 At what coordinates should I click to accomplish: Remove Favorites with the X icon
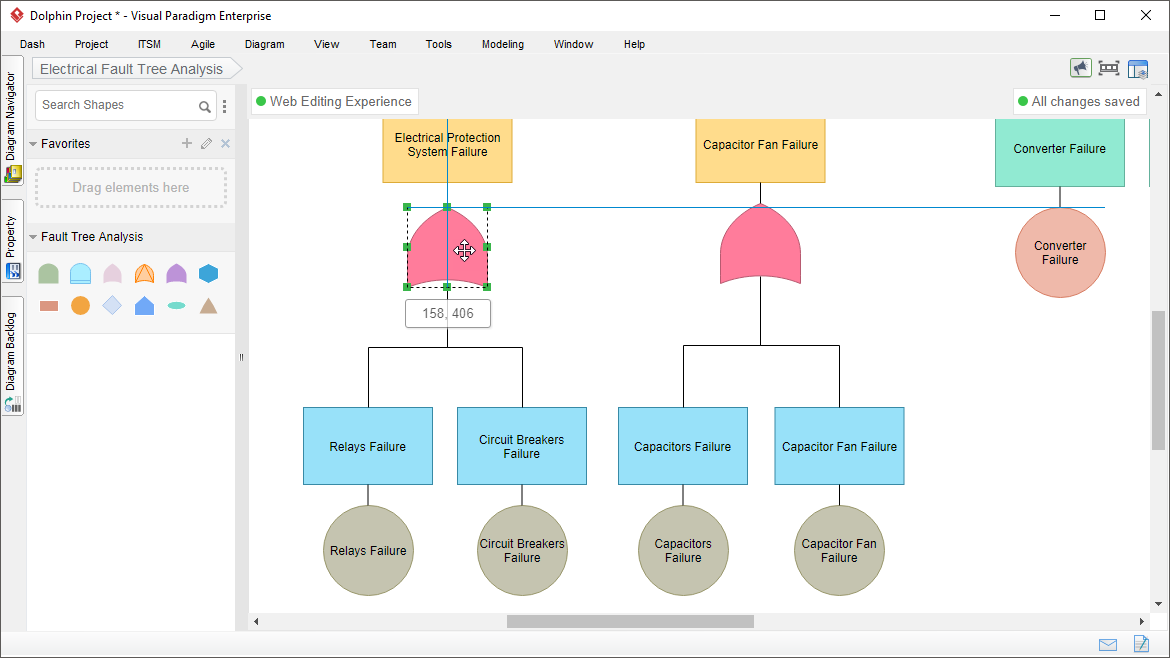coord(225,143)
